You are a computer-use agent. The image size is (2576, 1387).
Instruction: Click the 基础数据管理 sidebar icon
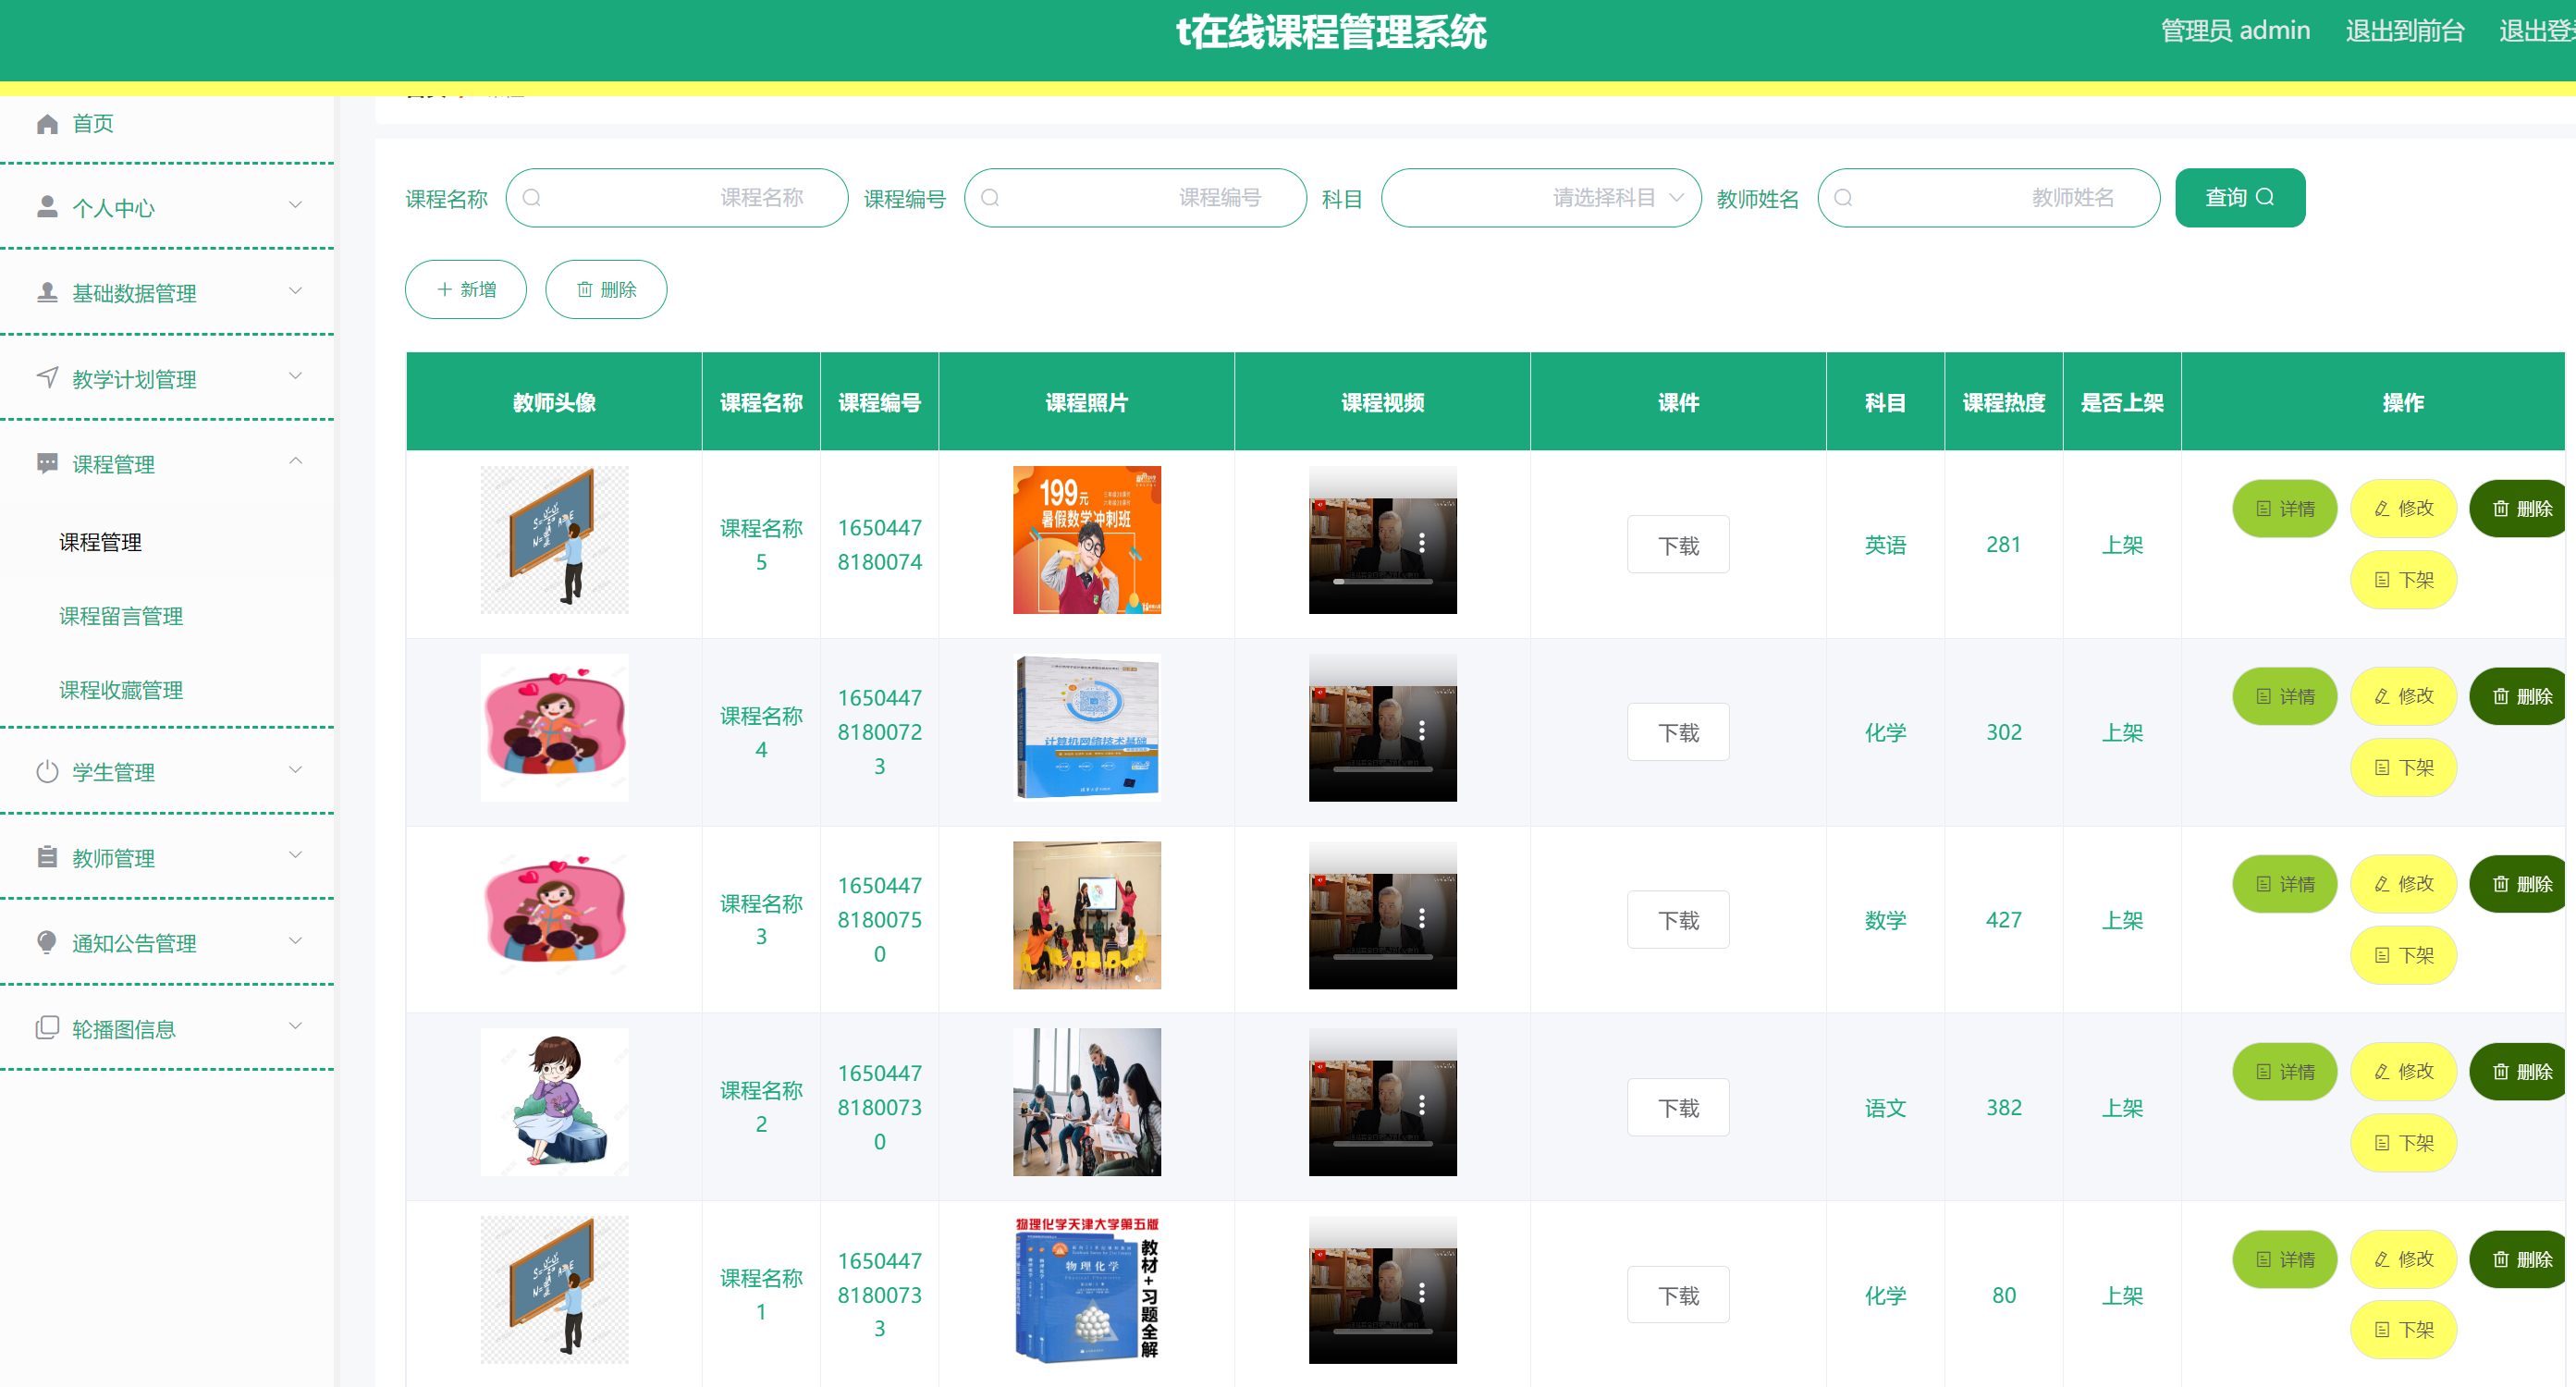coord(47,291)
